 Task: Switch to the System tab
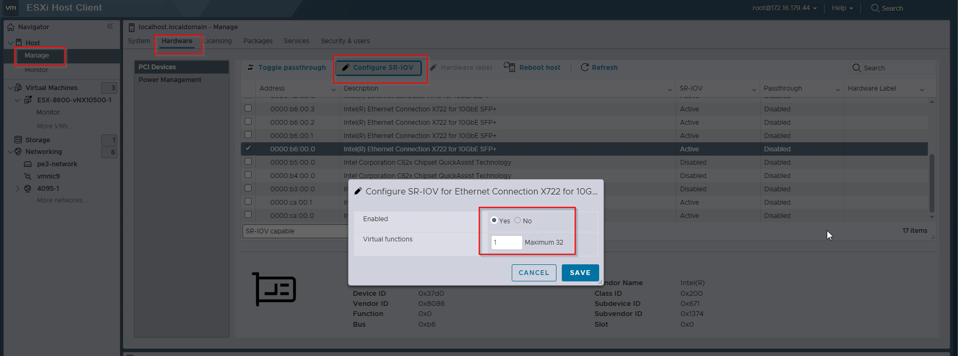(x=139, y=41)
